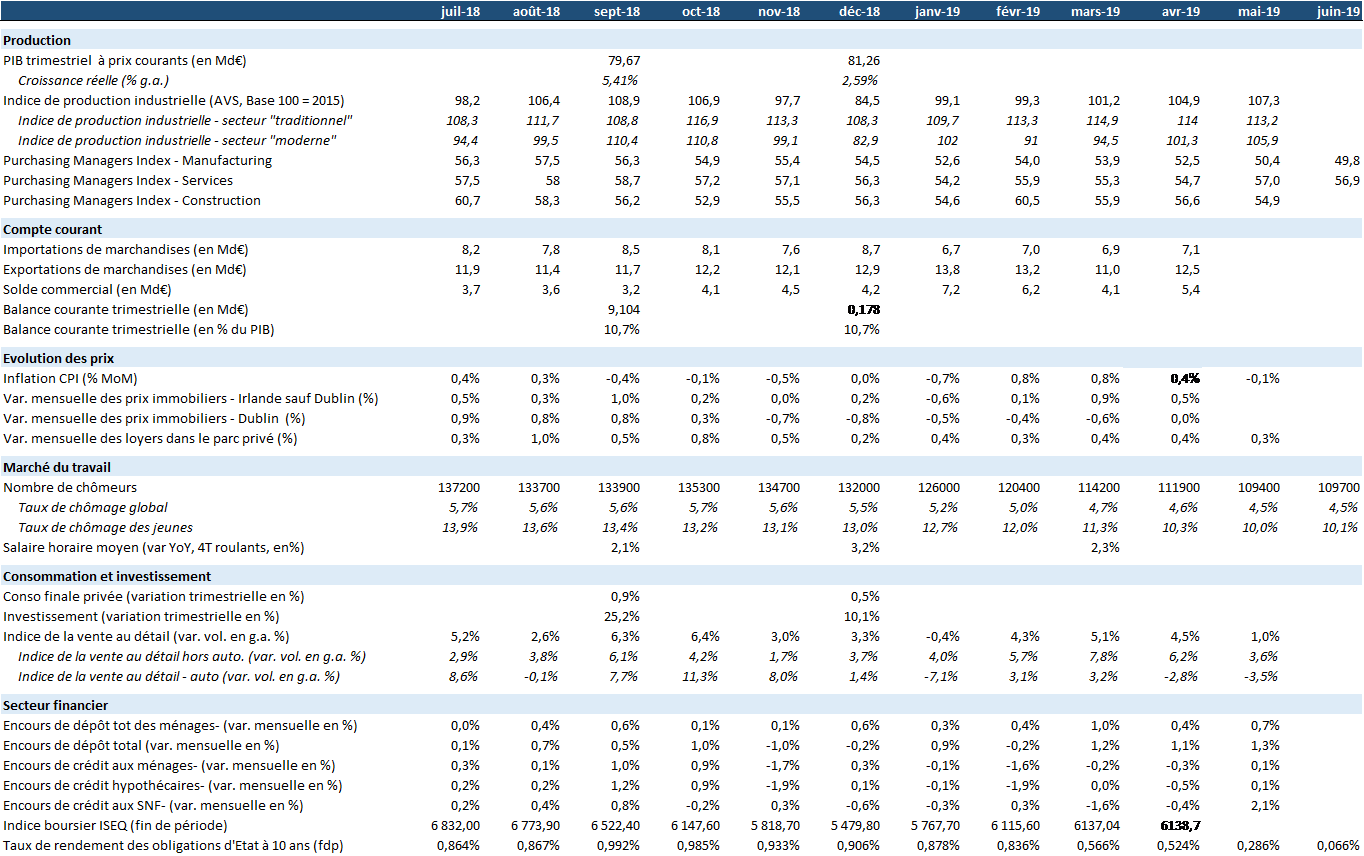This screenshot has width=1364, height=856.
Task: Select the Secteur financier heading
Action: coord(53,705)
